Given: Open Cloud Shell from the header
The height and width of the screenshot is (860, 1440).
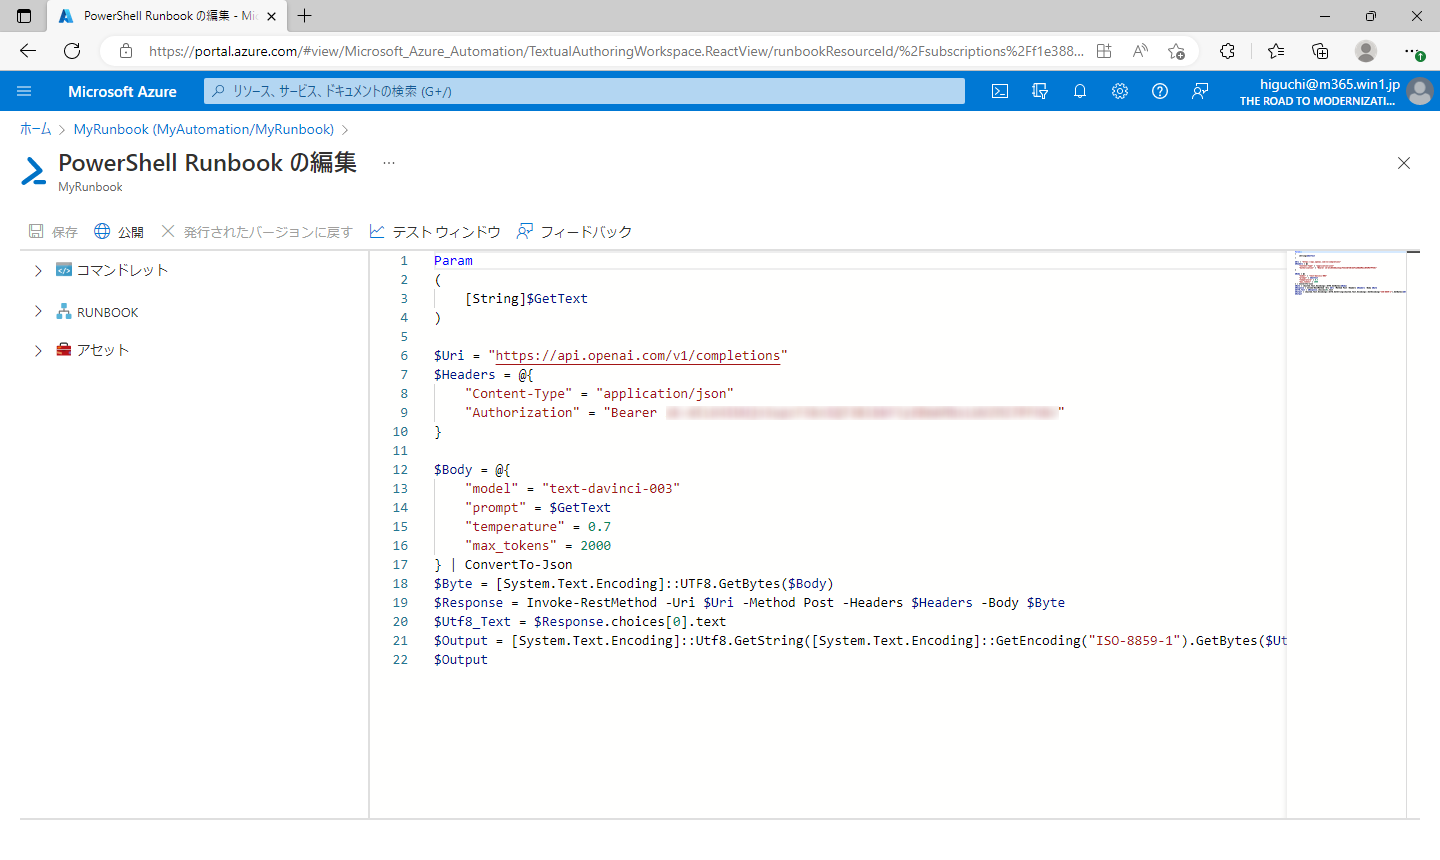Looking at the screenshot, I should (x=1000, y=91).
